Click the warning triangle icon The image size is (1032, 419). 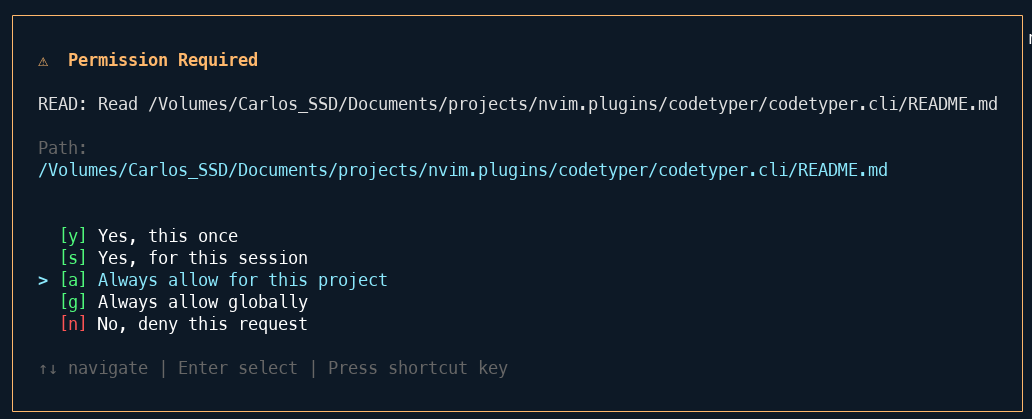[43, 61]
